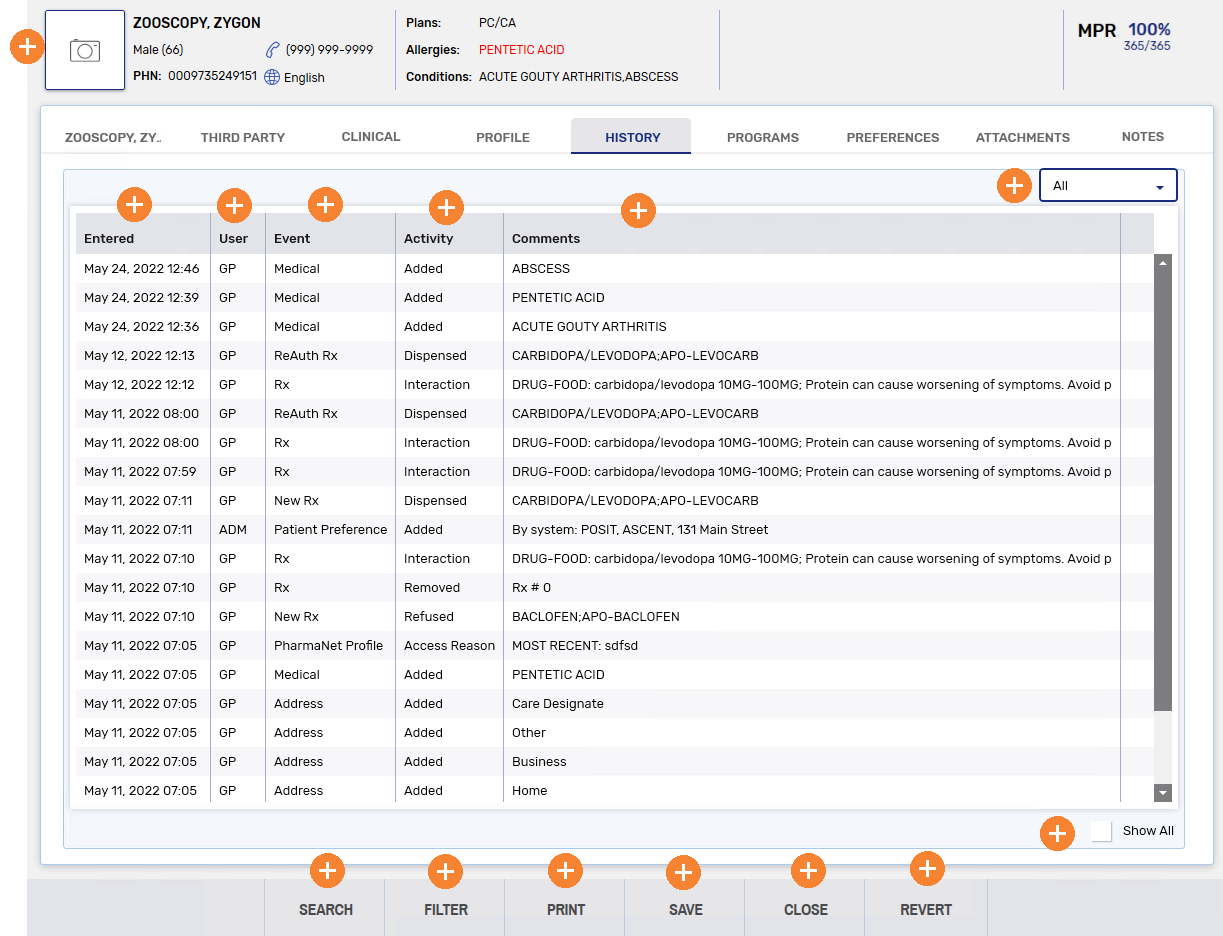Click the Revert button
The image size is (1223, 936).
(926, 909)
